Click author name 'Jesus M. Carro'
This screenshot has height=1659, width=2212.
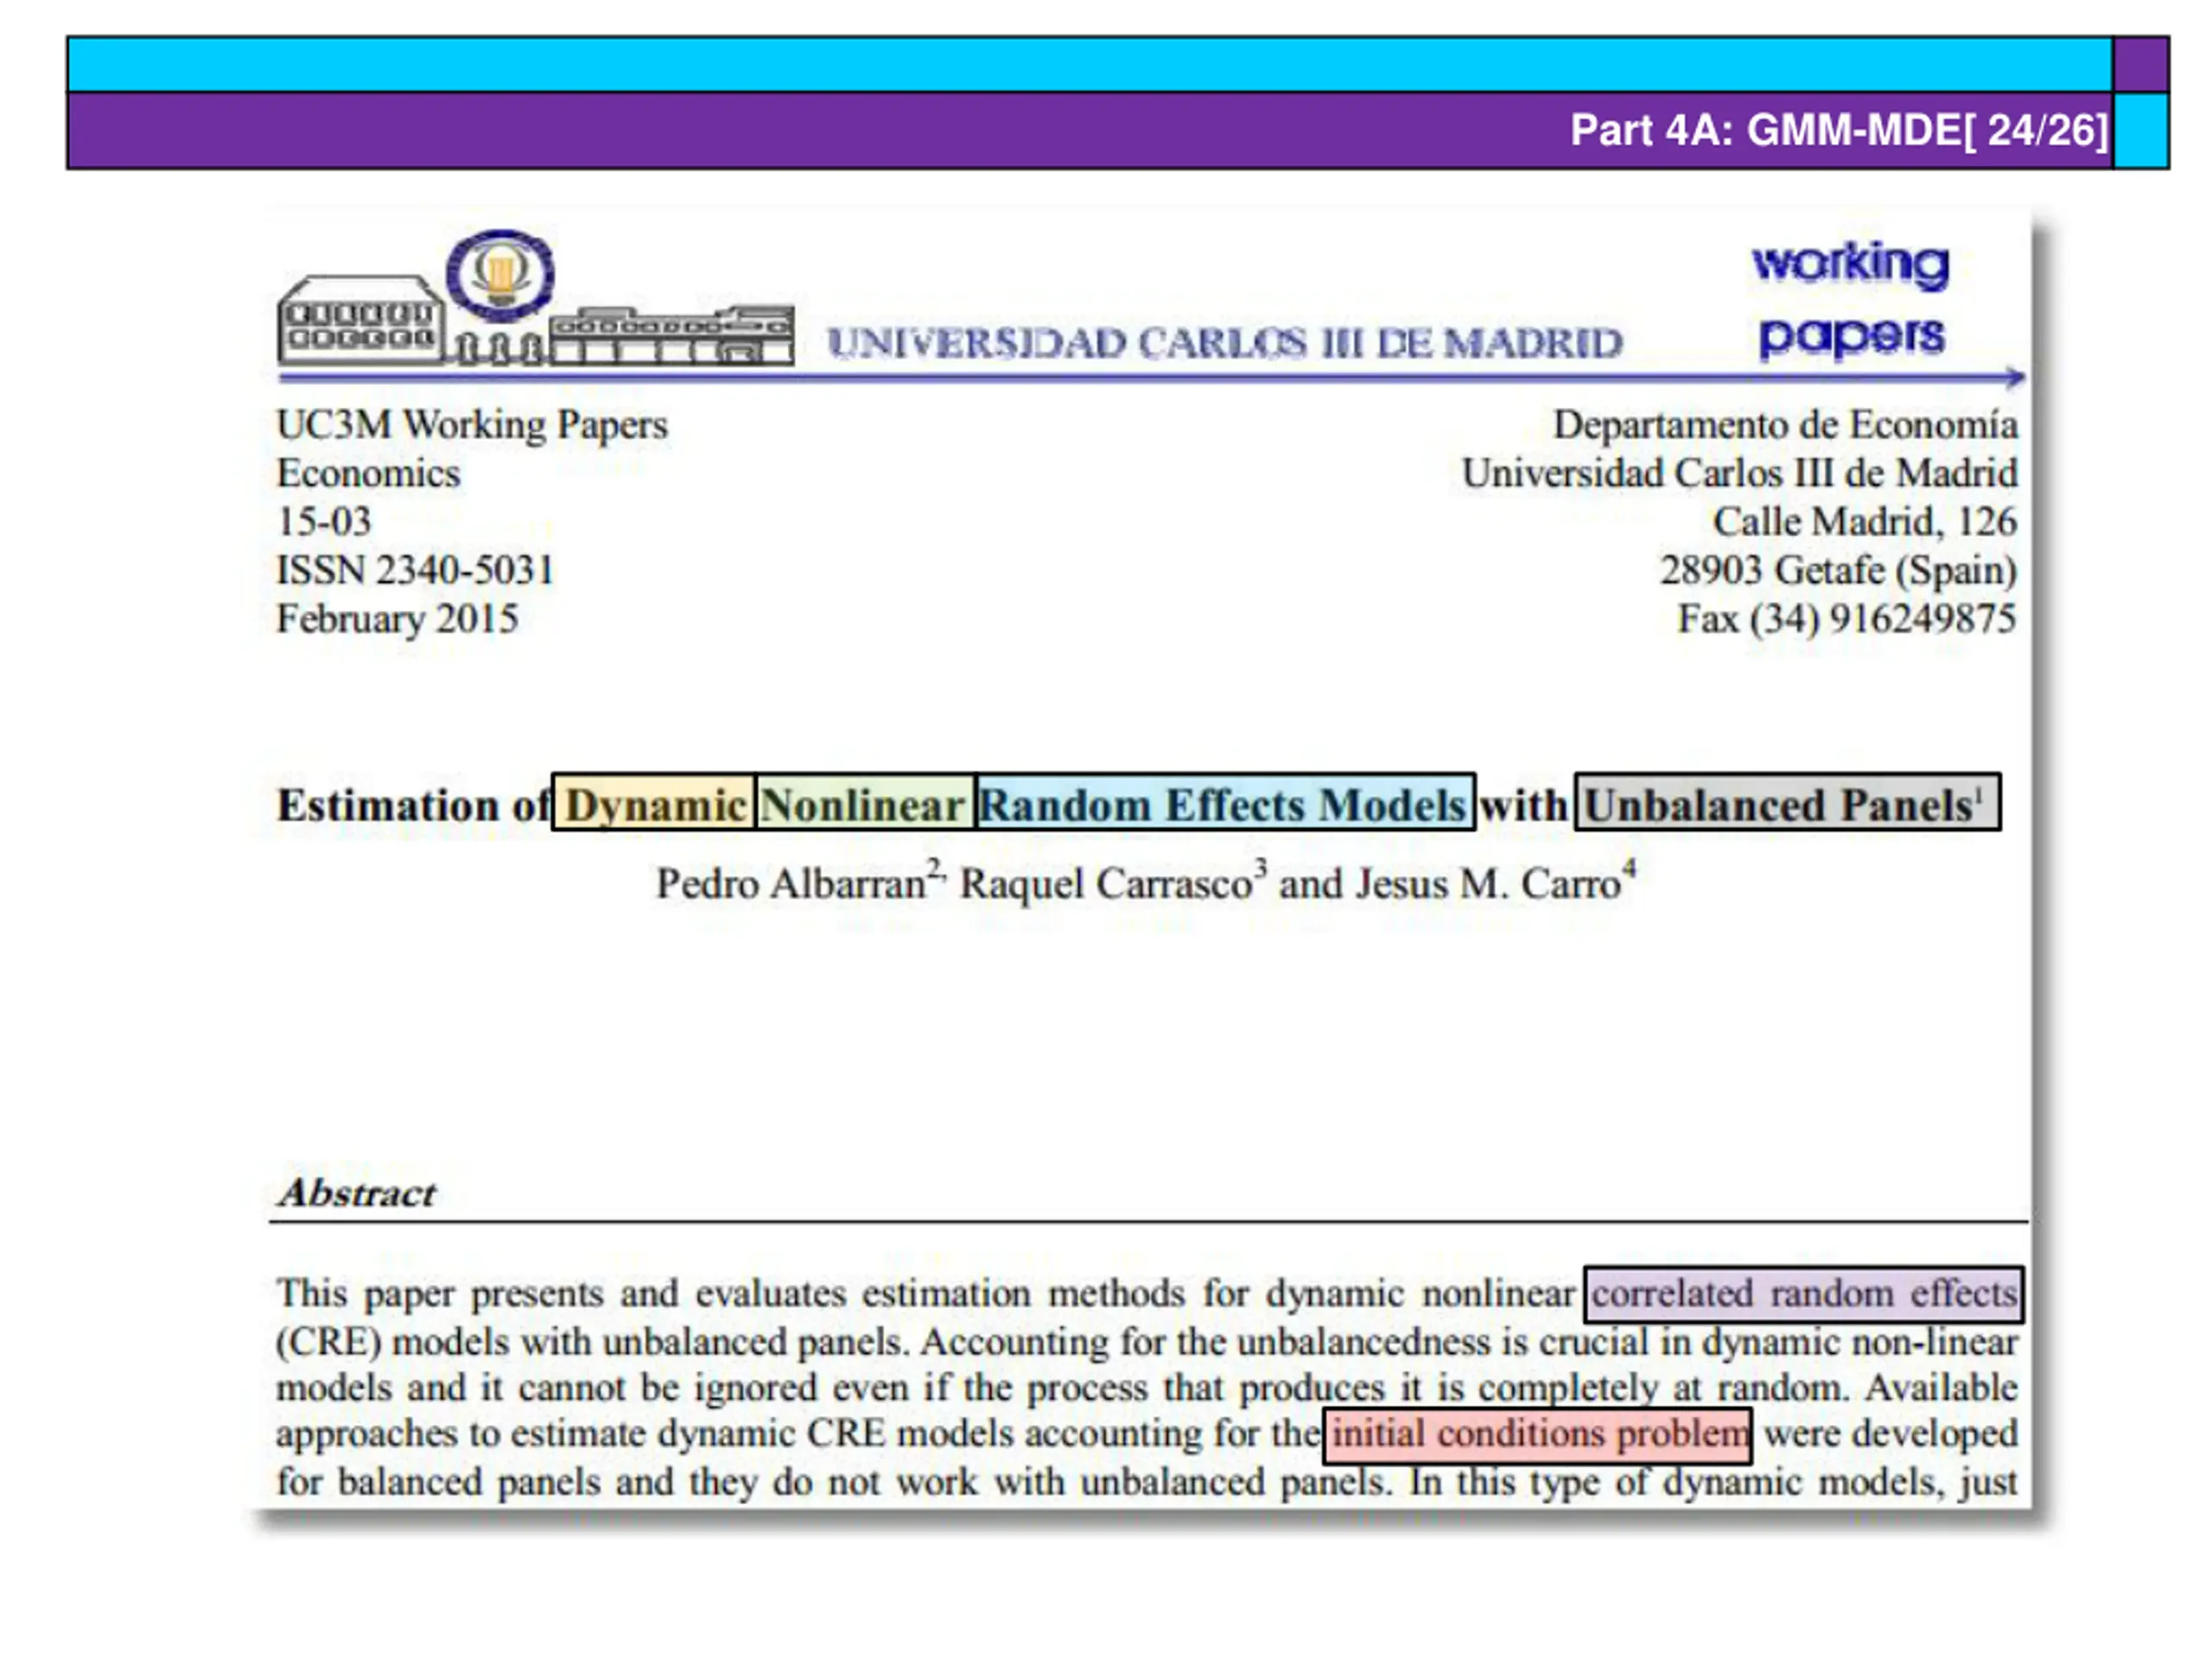coord(1487,883)
